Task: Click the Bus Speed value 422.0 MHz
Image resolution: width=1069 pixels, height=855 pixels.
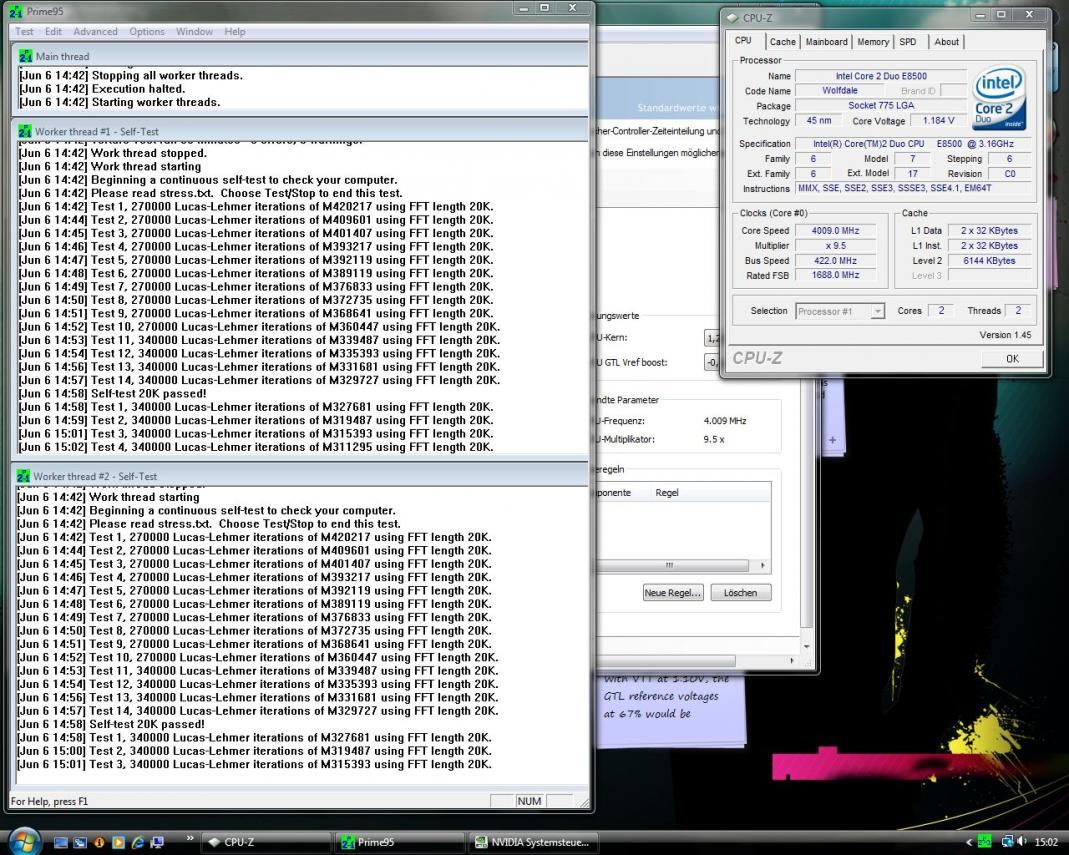Action: 835,260
